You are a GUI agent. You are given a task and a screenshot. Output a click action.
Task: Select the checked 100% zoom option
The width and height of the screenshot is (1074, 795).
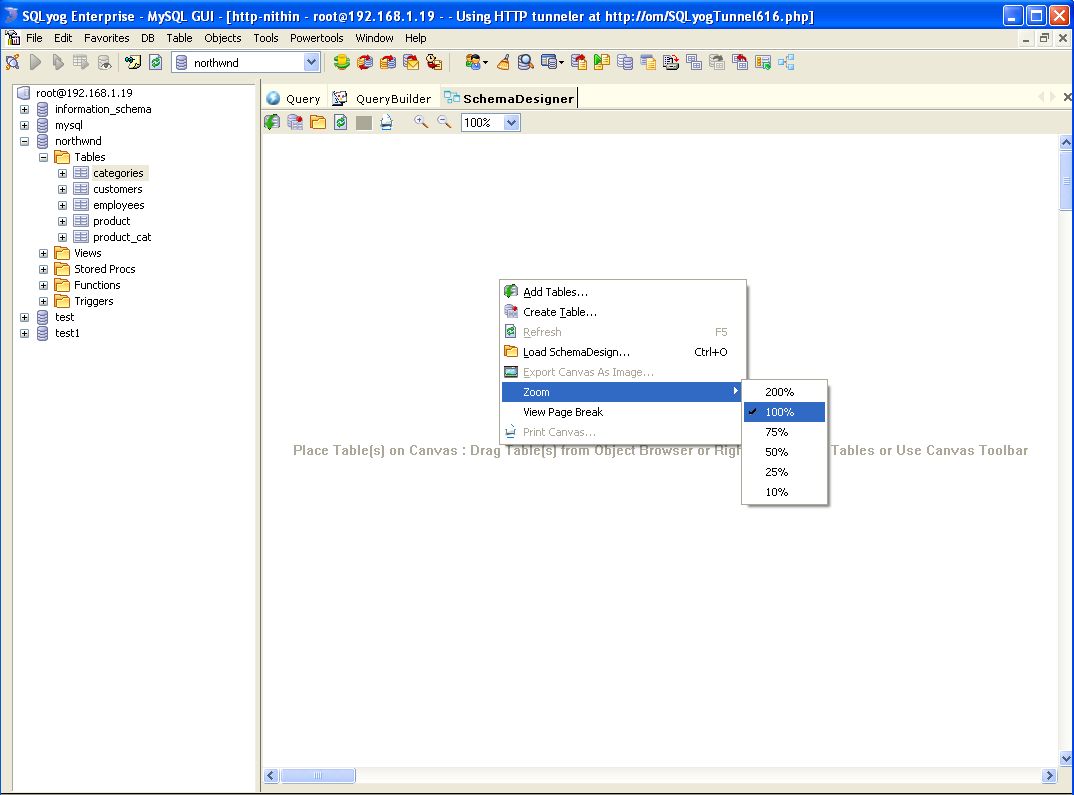[784, 412]
